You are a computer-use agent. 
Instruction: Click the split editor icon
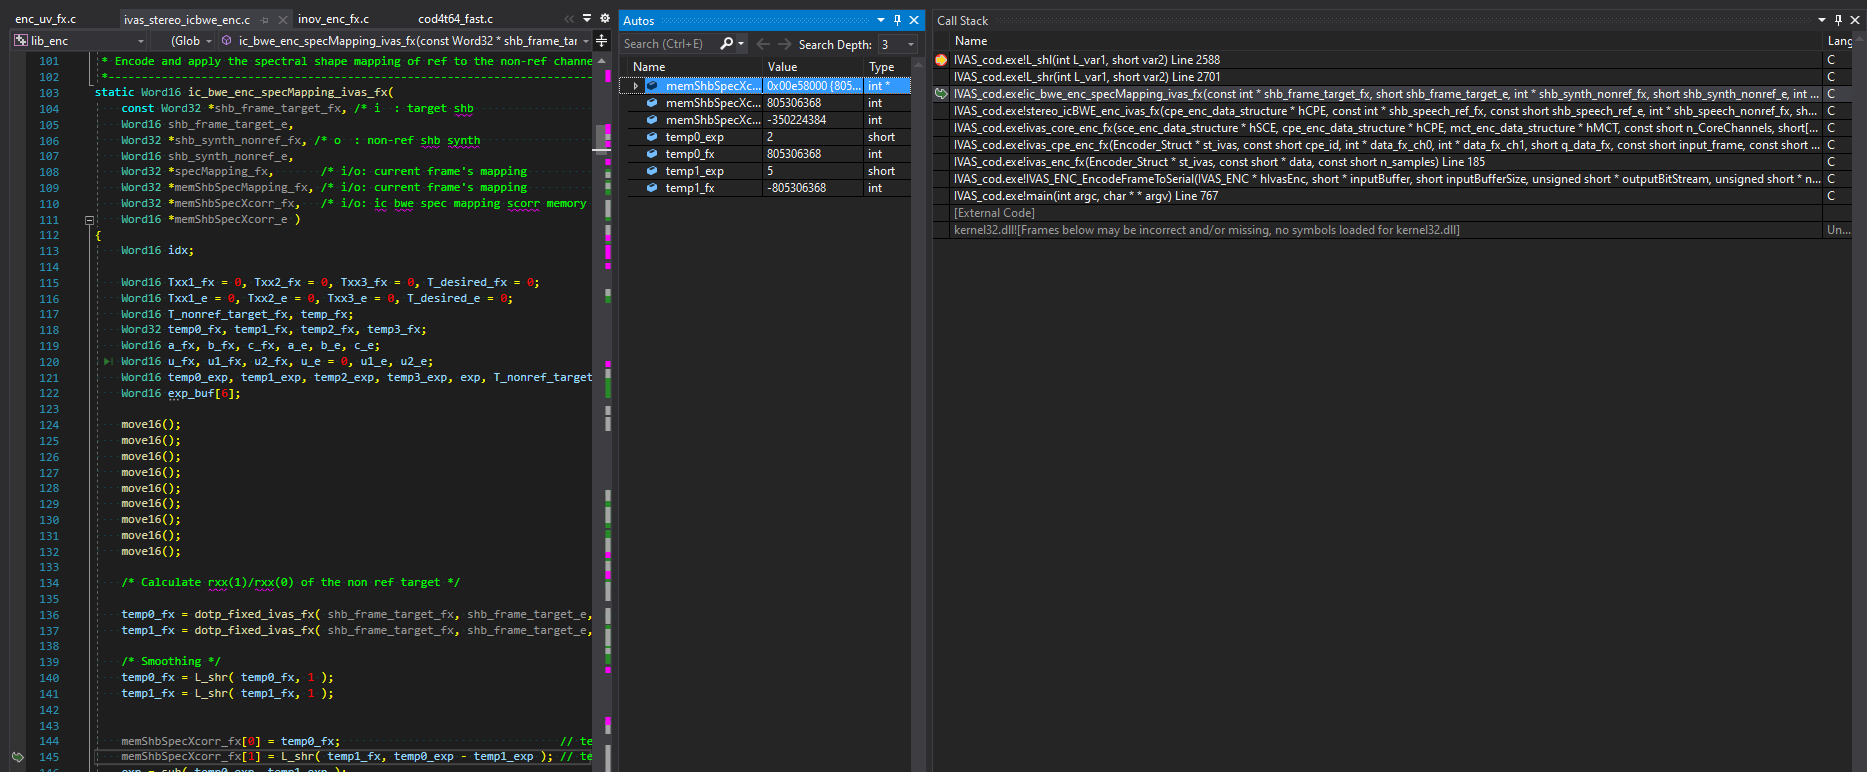click(x=601, y=41)
